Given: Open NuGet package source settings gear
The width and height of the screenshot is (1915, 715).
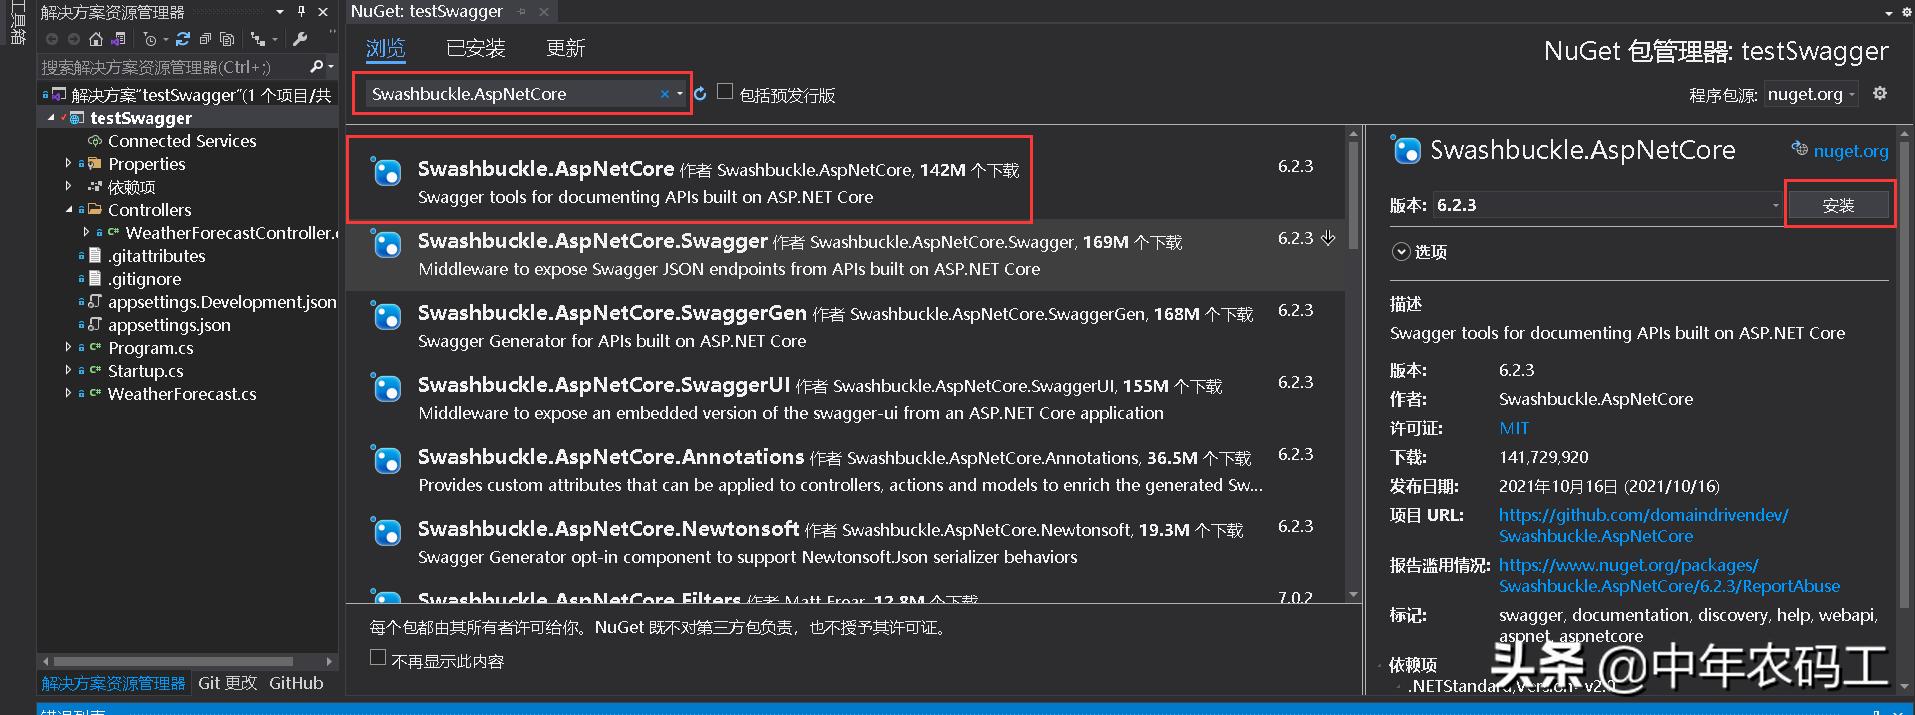Looking at the screenshot, I should point(1880,93).
